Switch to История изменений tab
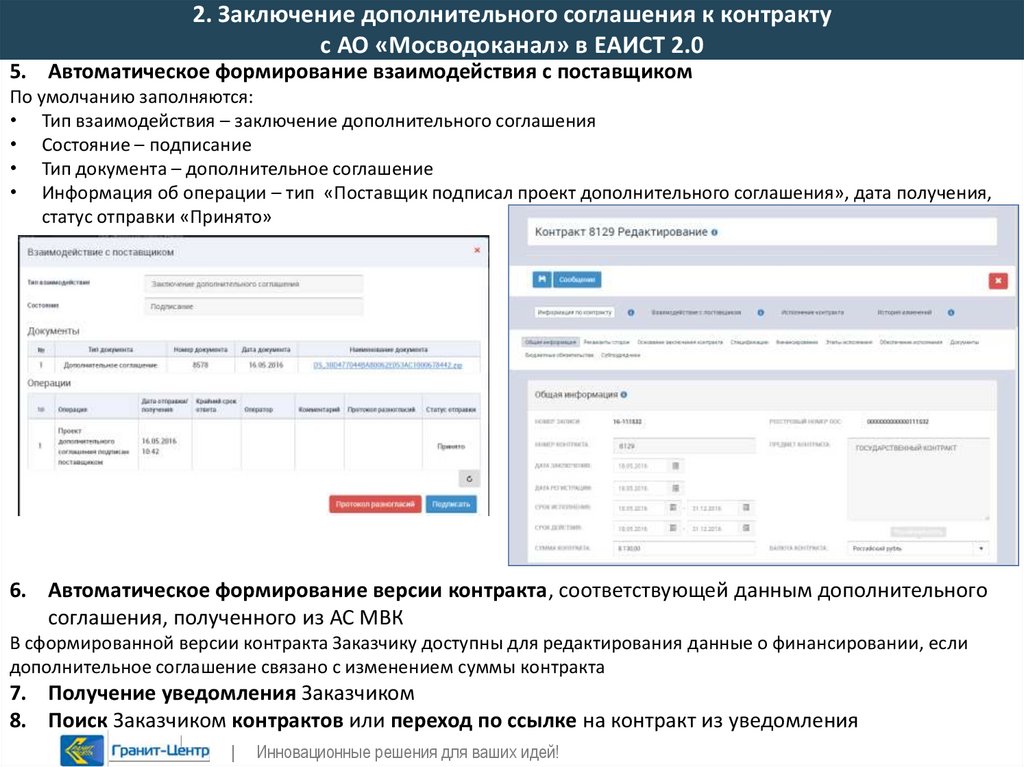 [904, 312]
